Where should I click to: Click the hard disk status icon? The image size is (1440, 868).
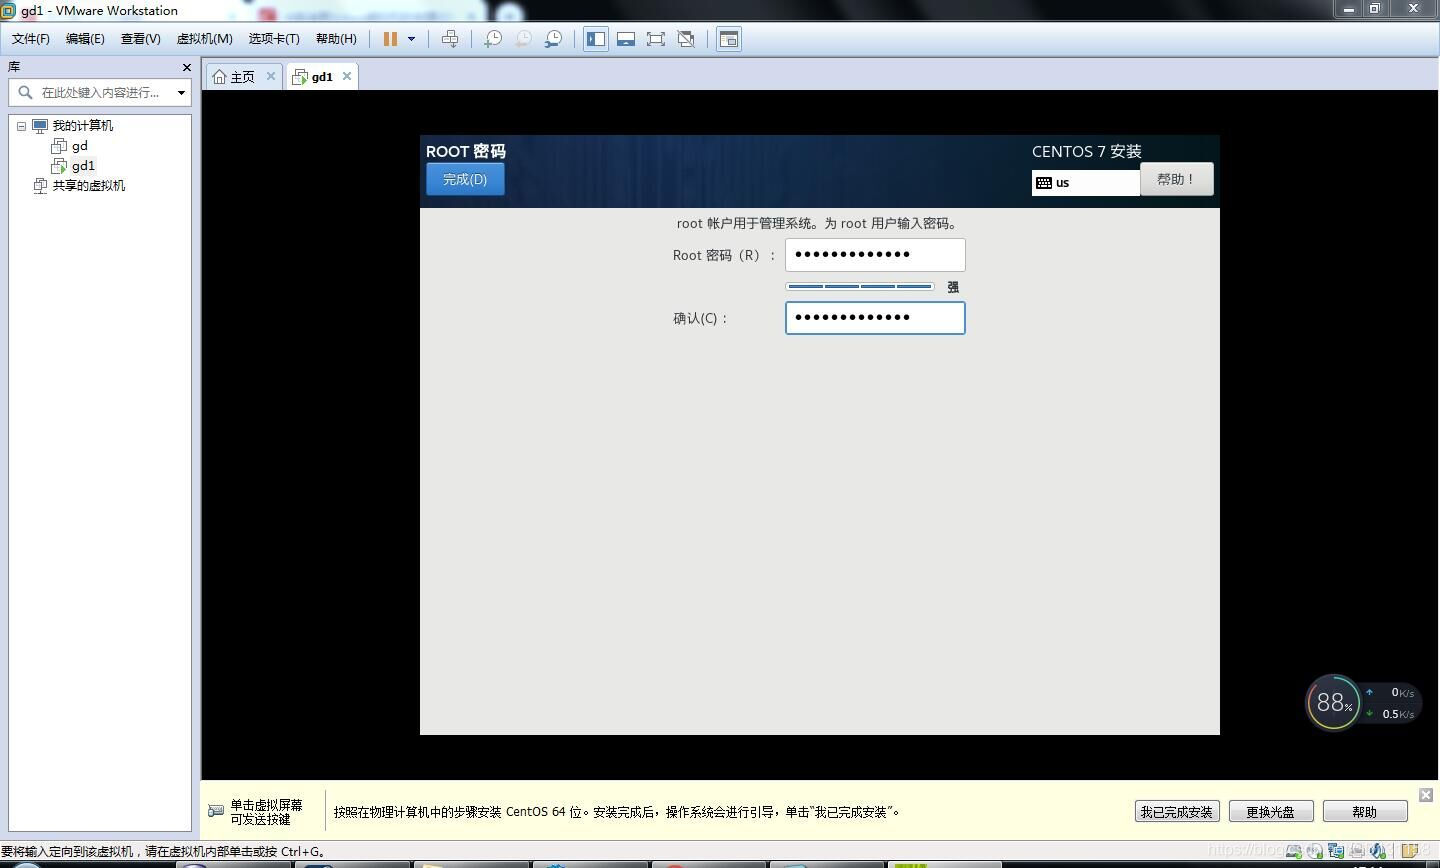click(x=1294, y=851)
